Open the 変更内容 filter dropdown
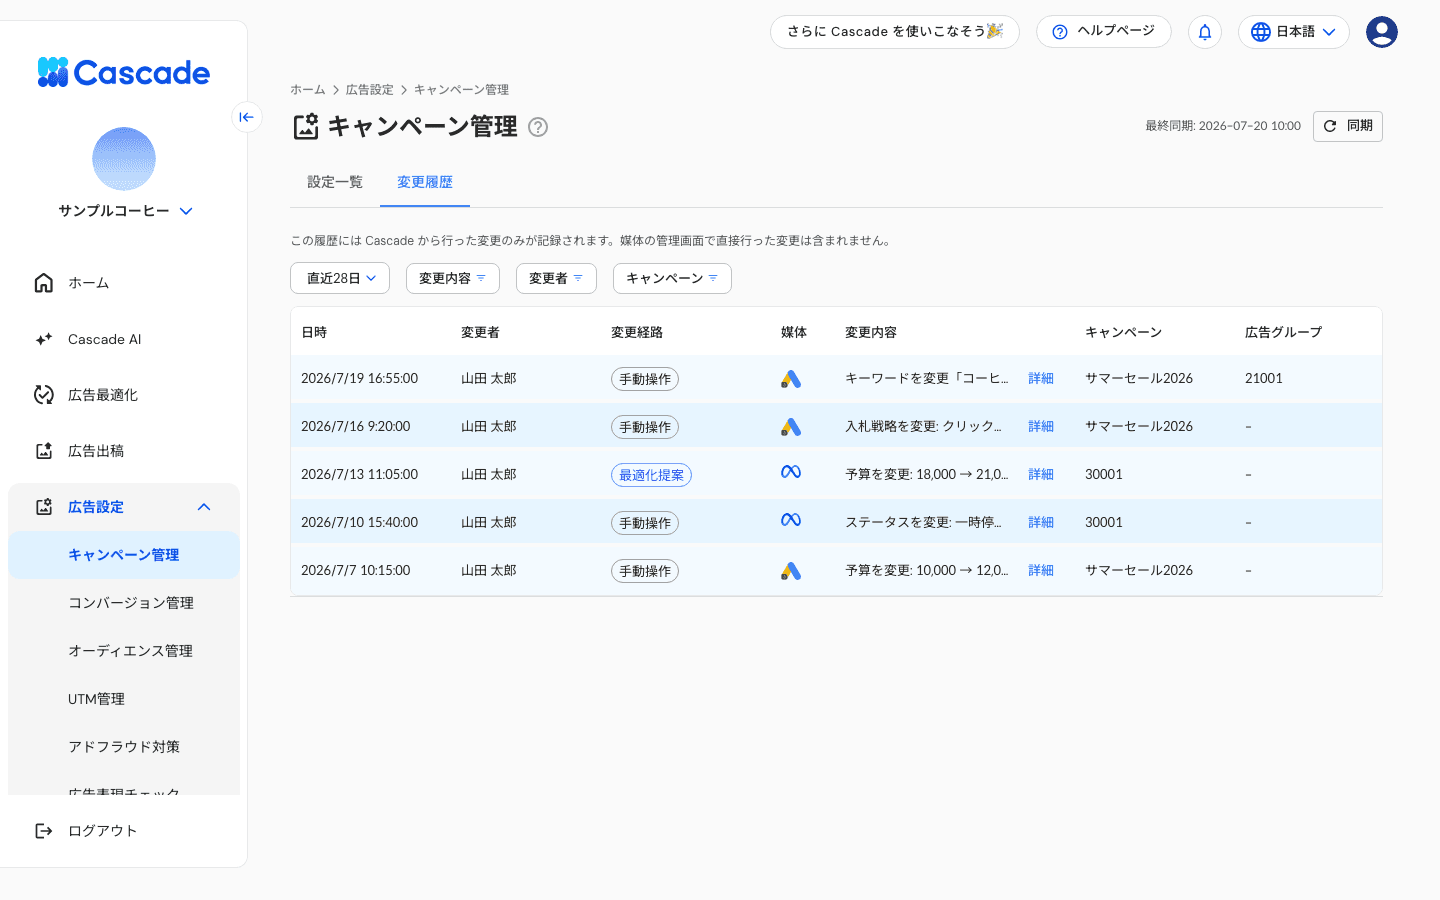Viewport: 1440px width, 900px height. point(453,278)
